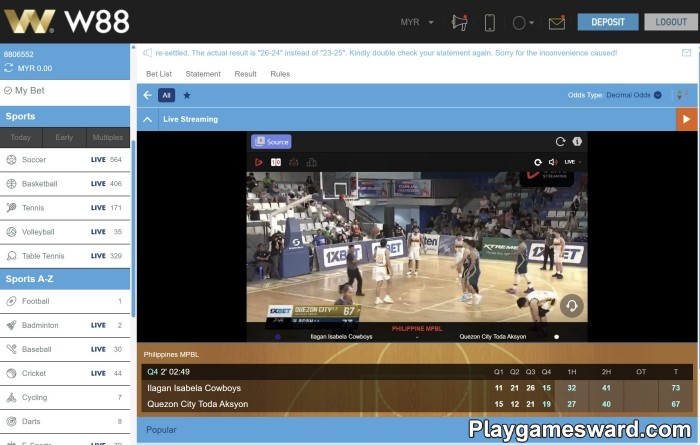Select the All filter pill
Image resolution: width=700 pixels, height=445 pixels.
[167, 95]
